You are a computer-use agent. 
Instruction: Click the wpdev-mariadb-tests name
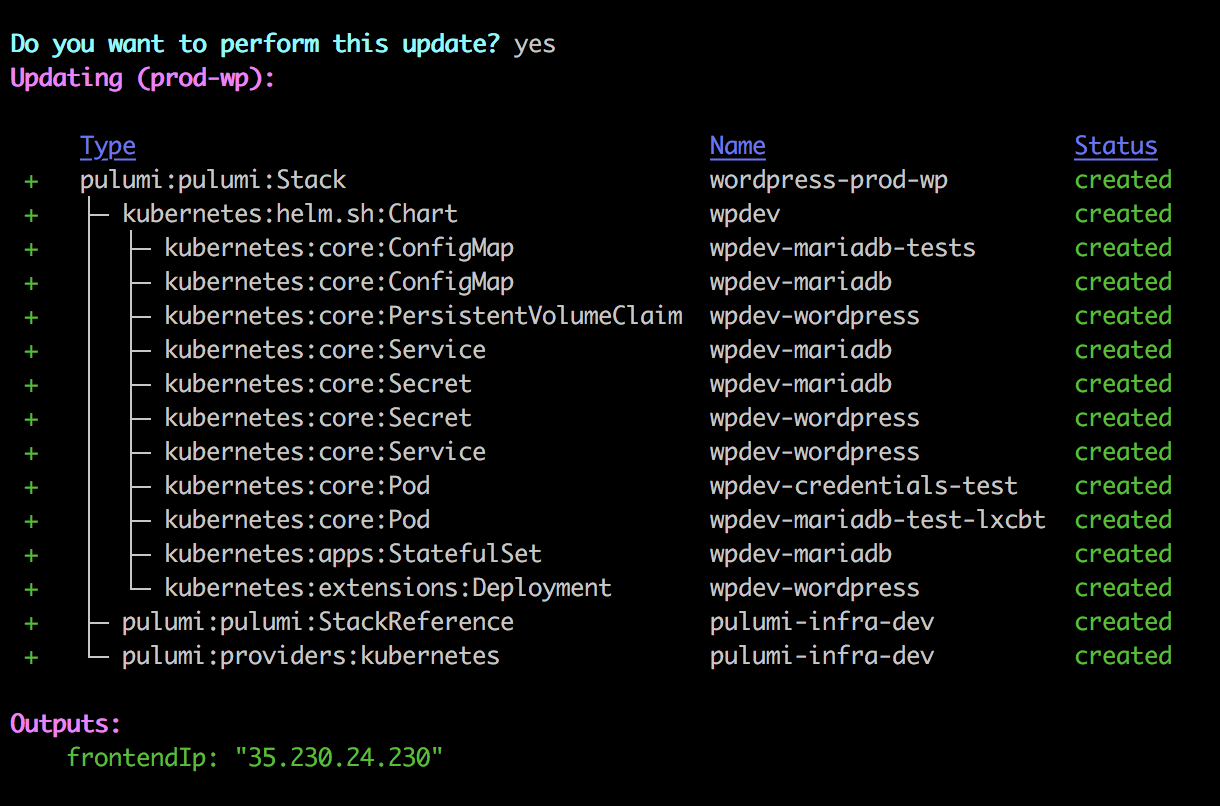click(843, 248)
